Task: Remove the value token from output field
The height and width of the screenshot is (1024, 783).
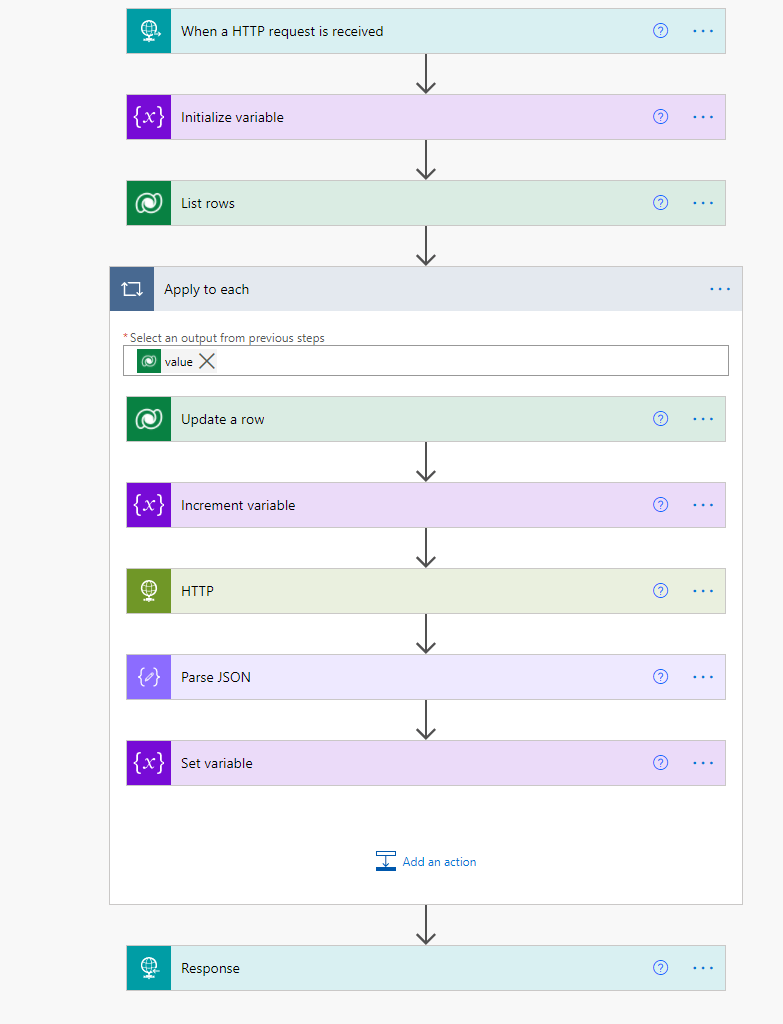Action: pyautogui.click(x=207, y=361)
